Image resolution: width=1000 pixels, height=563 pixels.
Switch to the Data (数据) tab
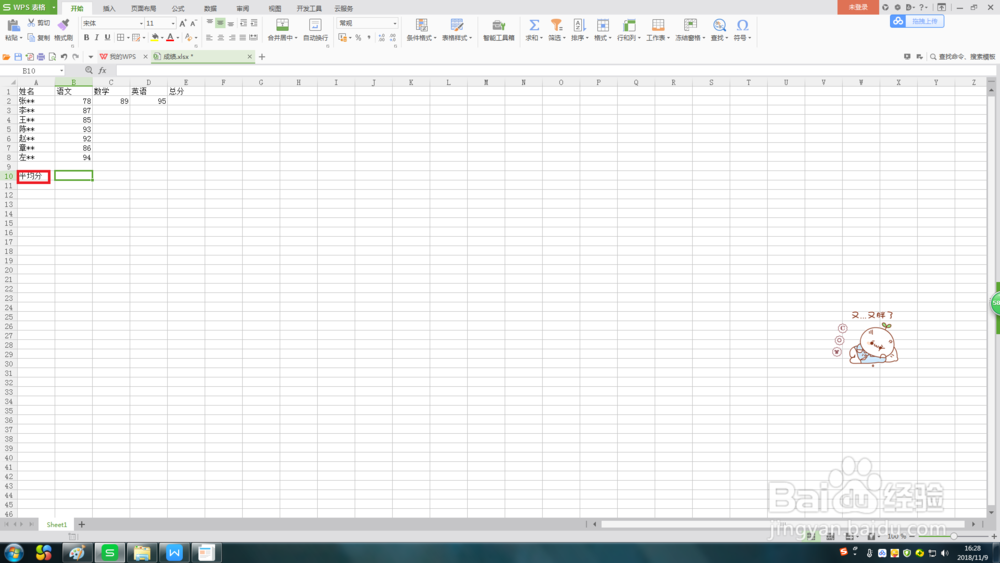click(x=210, y=8)
